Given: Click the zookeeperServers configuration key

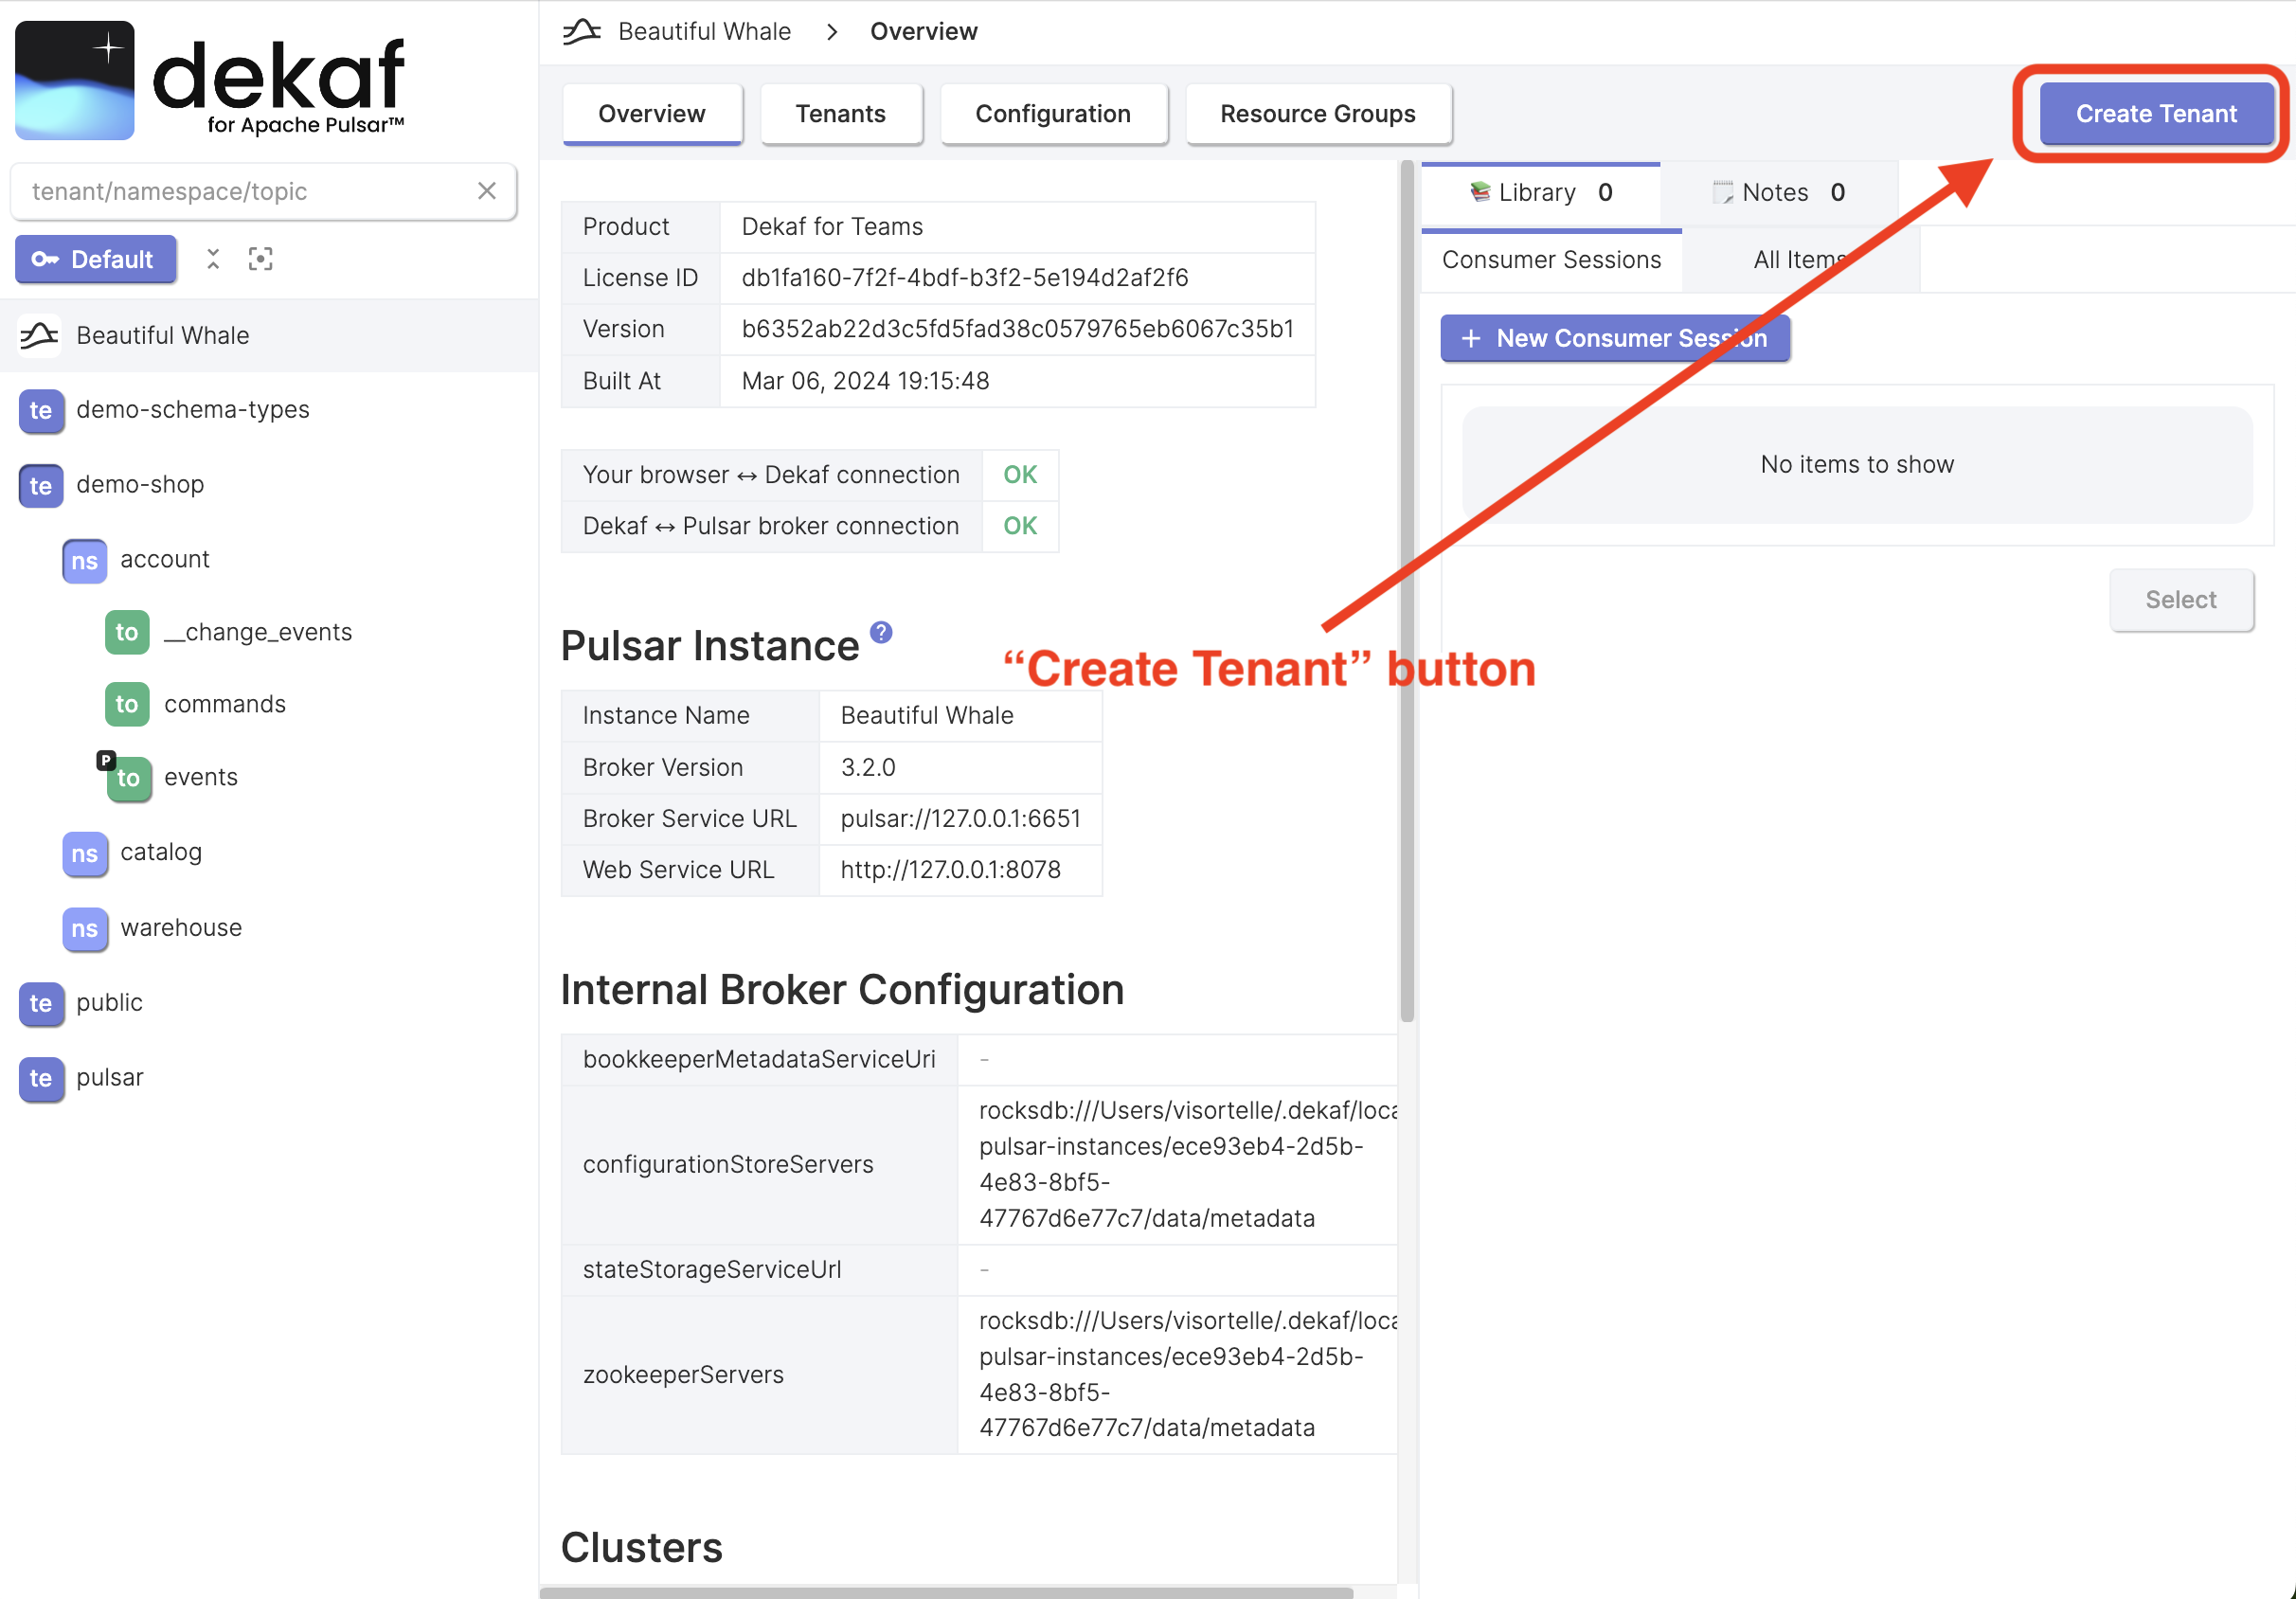Looking at the screenshot, I should (x=683, y=1375).
